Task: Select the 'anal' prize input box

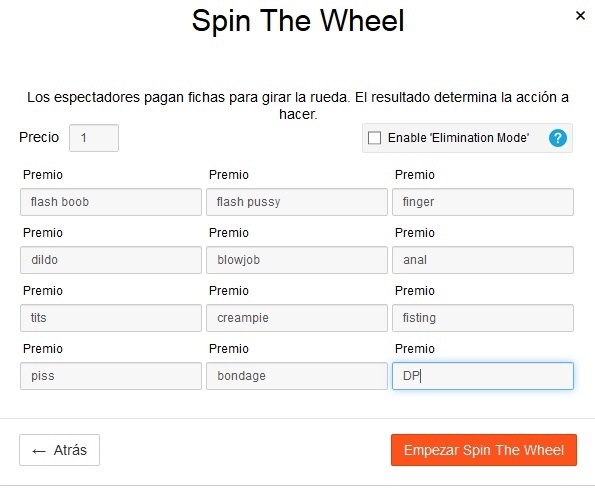Action: 483,260
